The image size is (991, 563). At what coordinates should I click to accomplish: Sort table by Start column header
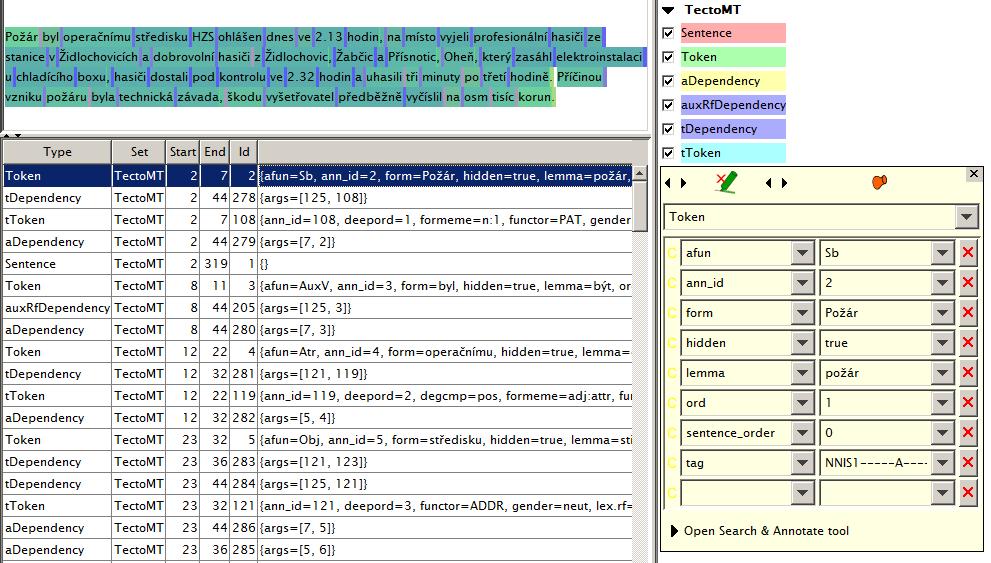tap(183, 152)
